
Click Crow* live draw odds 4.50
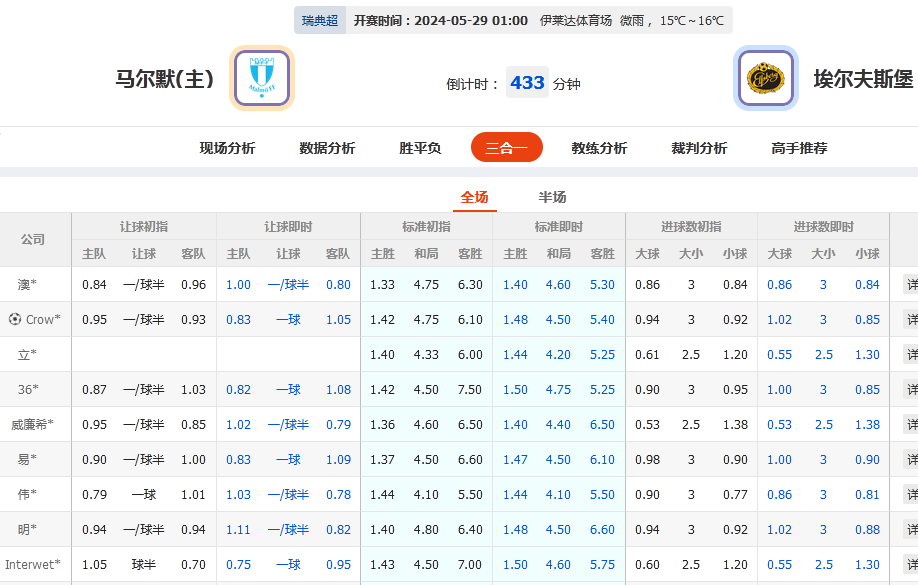(x=559, y=320)
